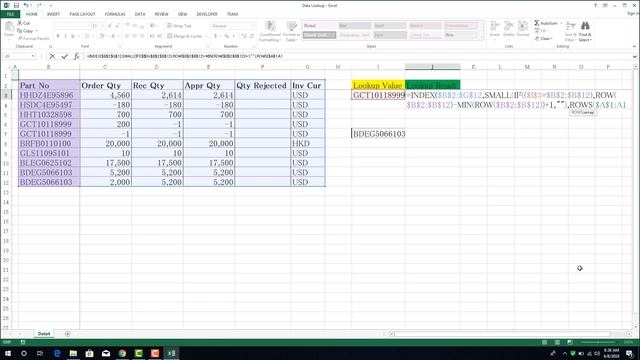The width and height of the screenshot is (640, 360).
Task: Collapse the ribbon with the up arrow
Action: [634, 47]
